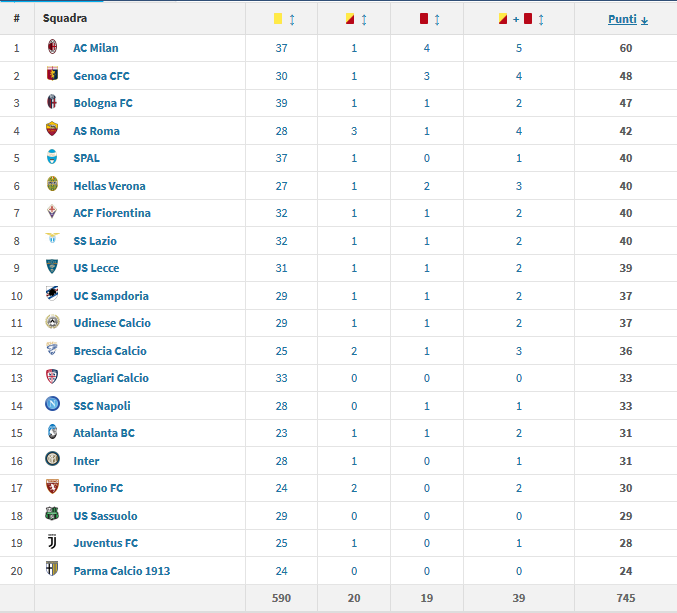Screen dimensions: 677x613
Task: Sort by red cards column arrow
Action: 437,20
